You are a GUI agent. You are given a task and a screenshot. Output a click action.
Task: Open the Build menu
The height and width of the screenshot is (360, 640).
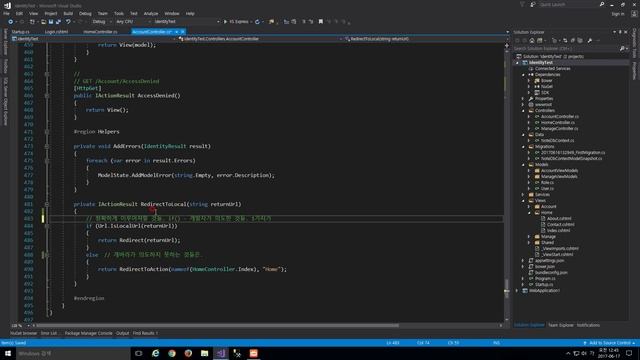68,13
